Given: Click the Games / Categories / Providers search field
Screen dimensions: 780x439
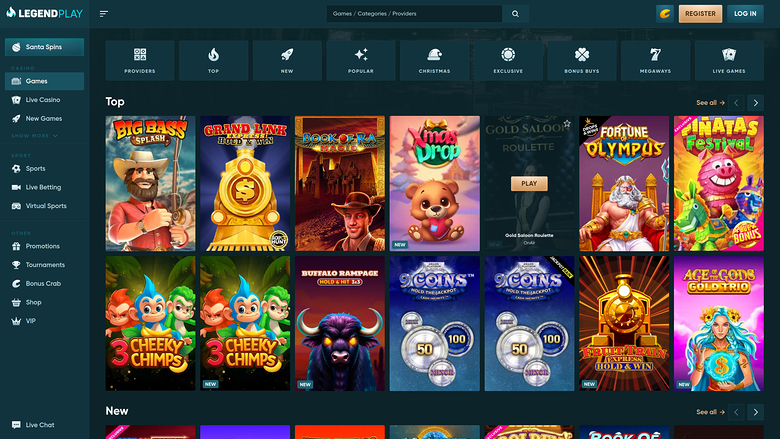Looking at the screenshot, I should 414,14.
